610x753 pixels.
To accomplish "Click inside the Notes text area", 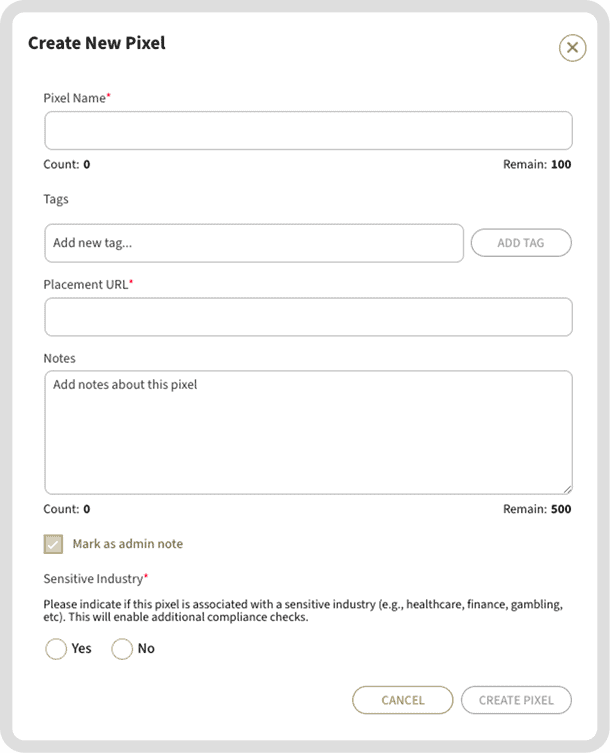I will (308, 432).
